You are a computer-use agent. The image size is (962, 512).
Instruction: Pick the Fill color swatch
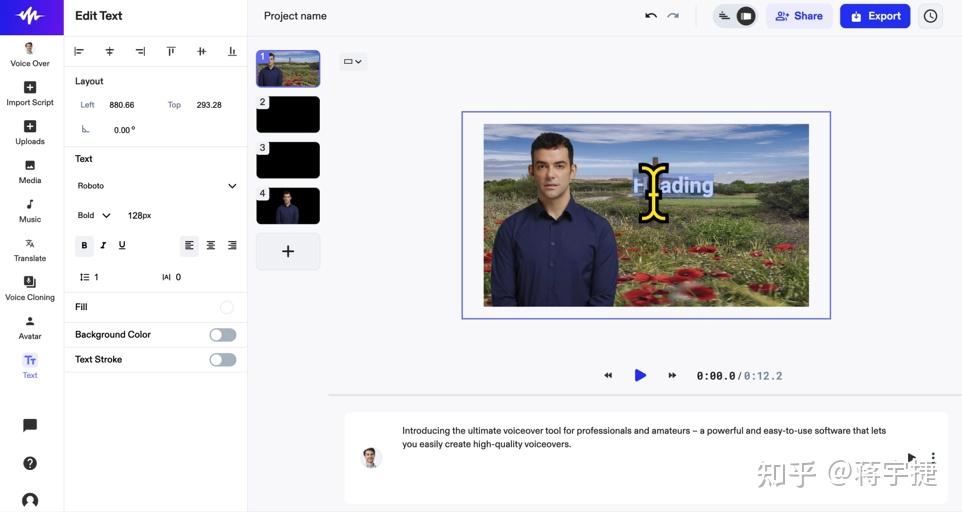coord(227,308)
